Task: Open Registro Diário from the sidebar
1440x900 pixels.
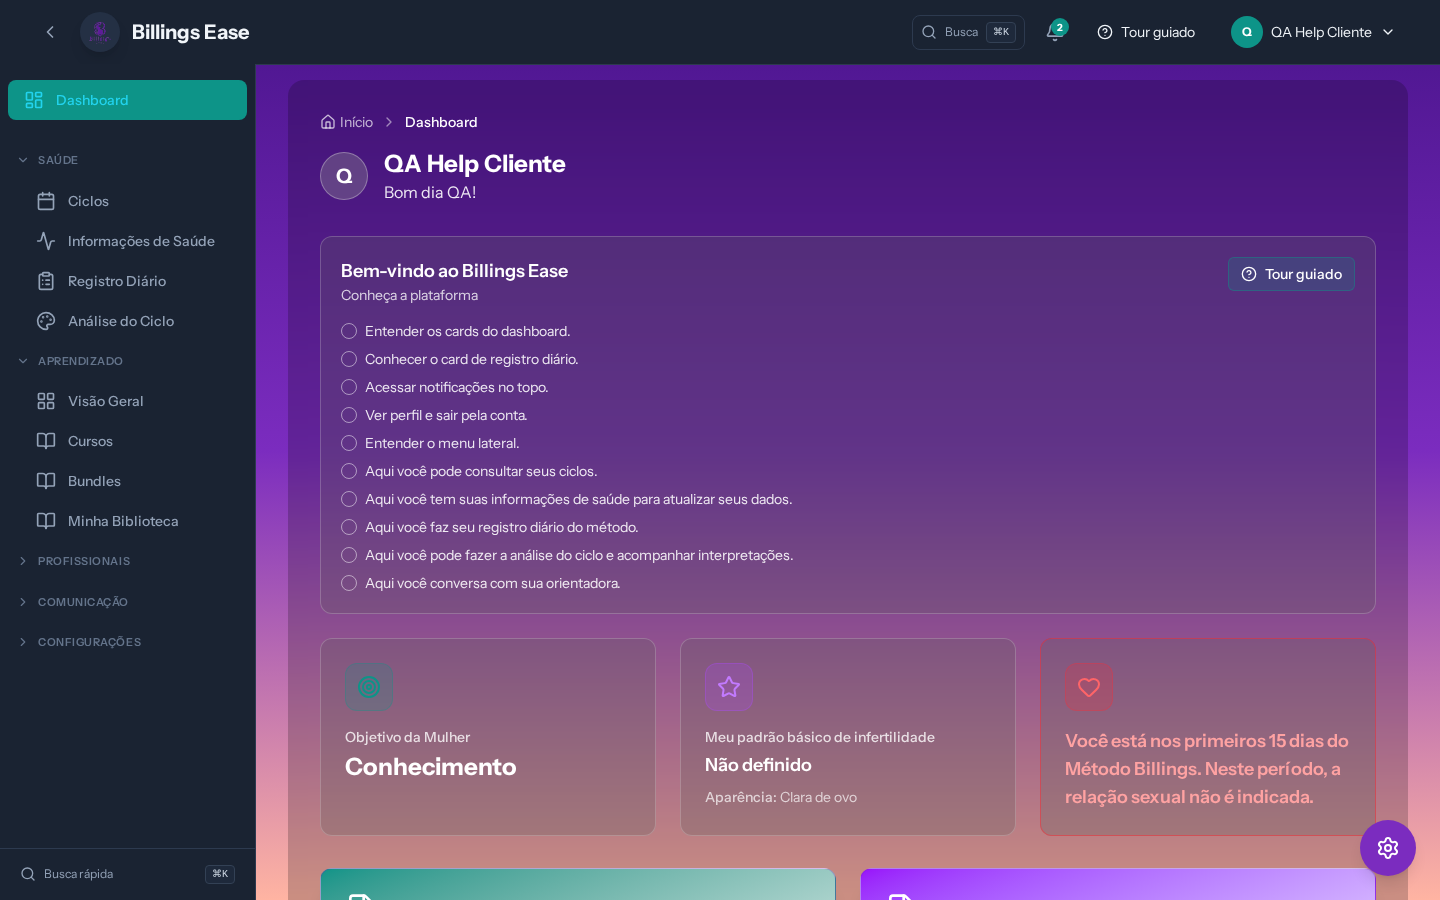Action: coord(46,281)
